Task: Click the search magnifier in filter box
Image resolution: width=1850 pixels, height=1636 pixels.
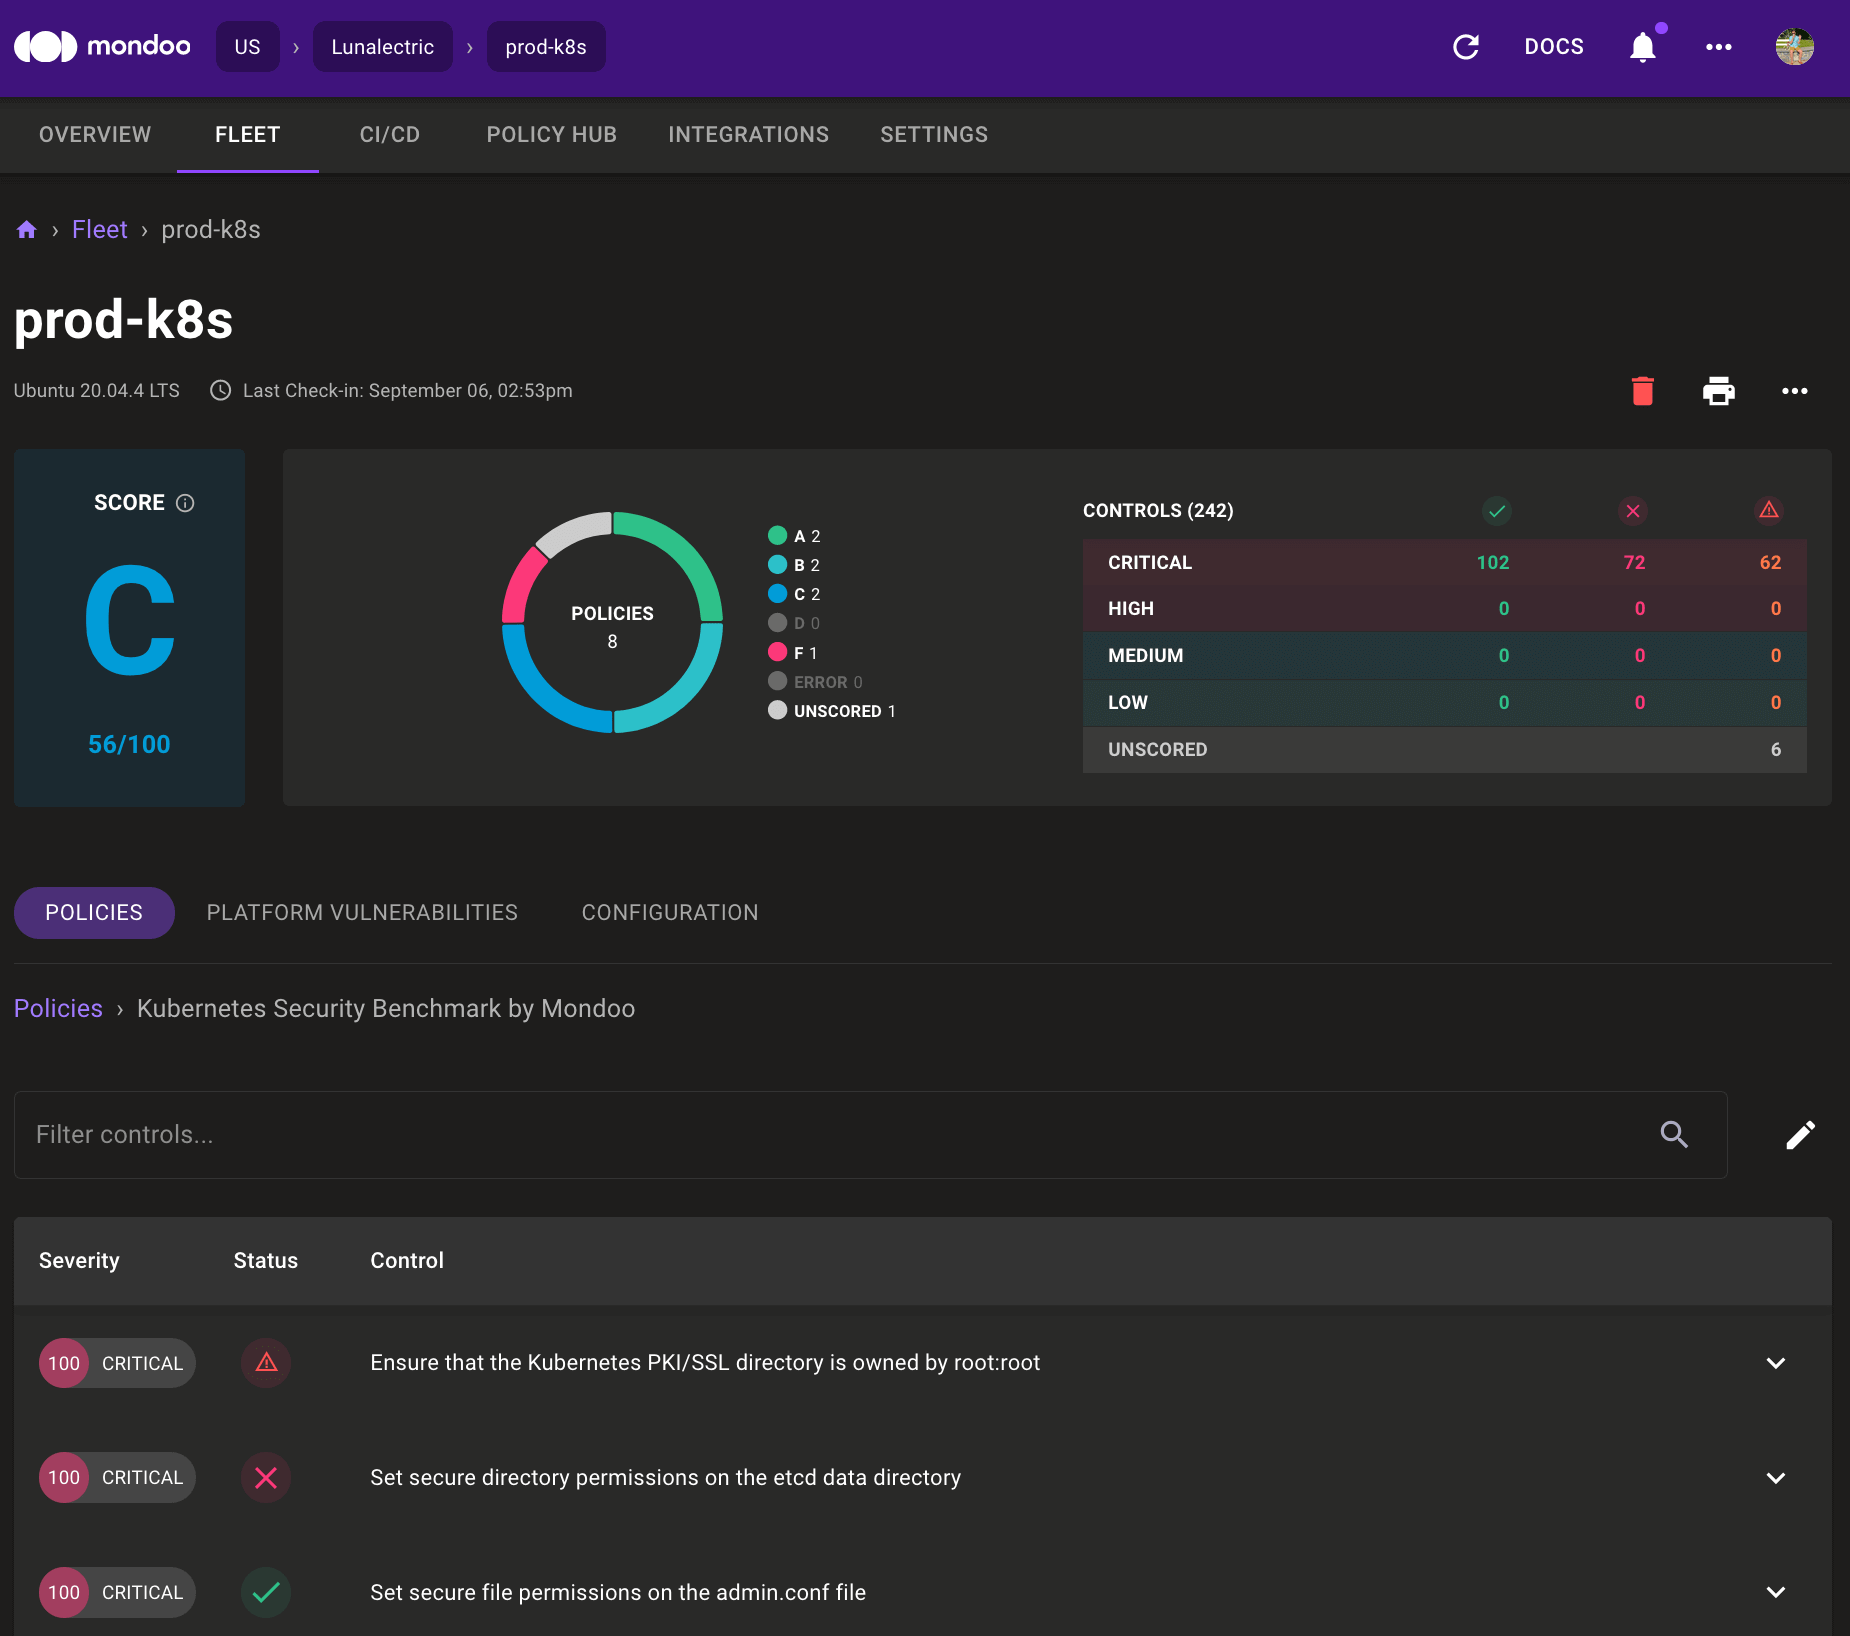Action: (x=1674, y=1135)
